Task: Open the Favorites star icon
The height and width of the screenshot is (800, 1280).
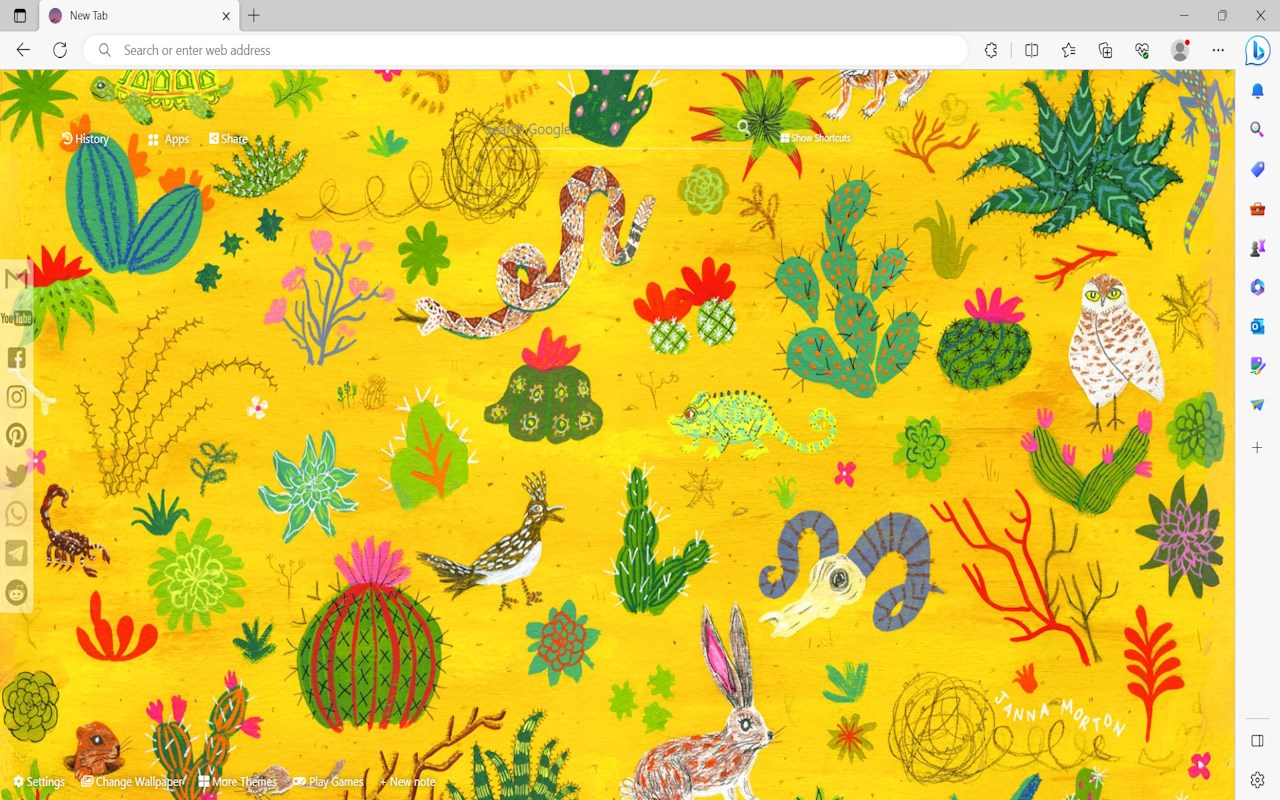Action: [1069, 50]
